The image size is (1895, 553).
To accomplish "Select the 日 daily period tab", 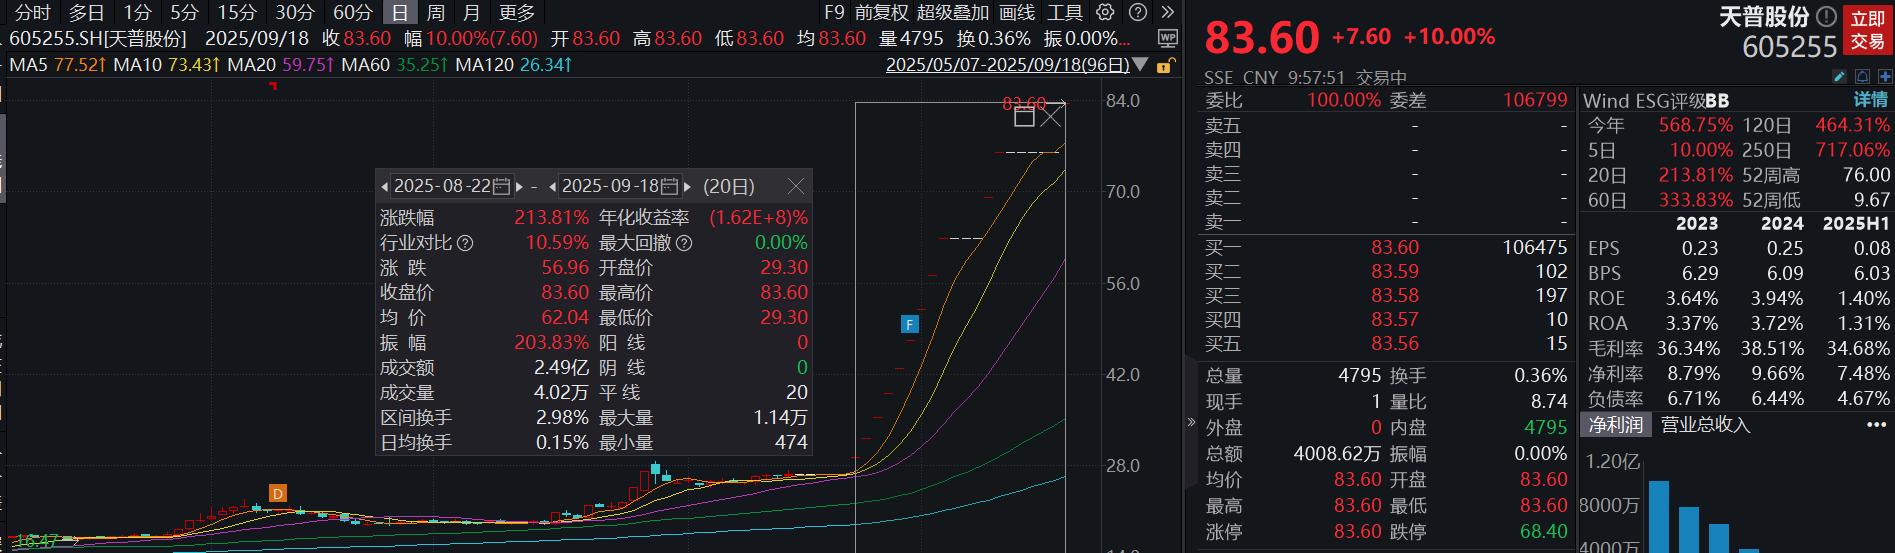I will click(x=400, y=12).
